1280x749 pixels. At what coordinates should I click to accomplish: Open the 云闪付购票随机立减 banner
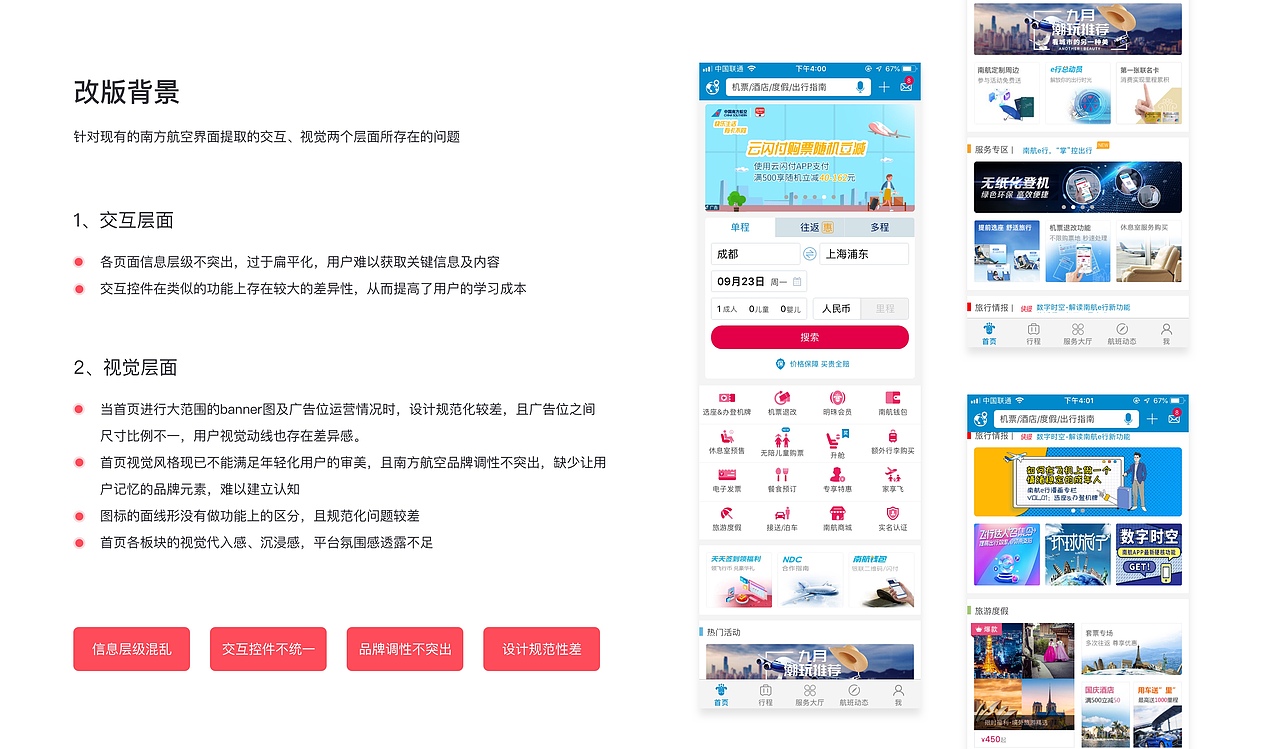click(810, 158)
